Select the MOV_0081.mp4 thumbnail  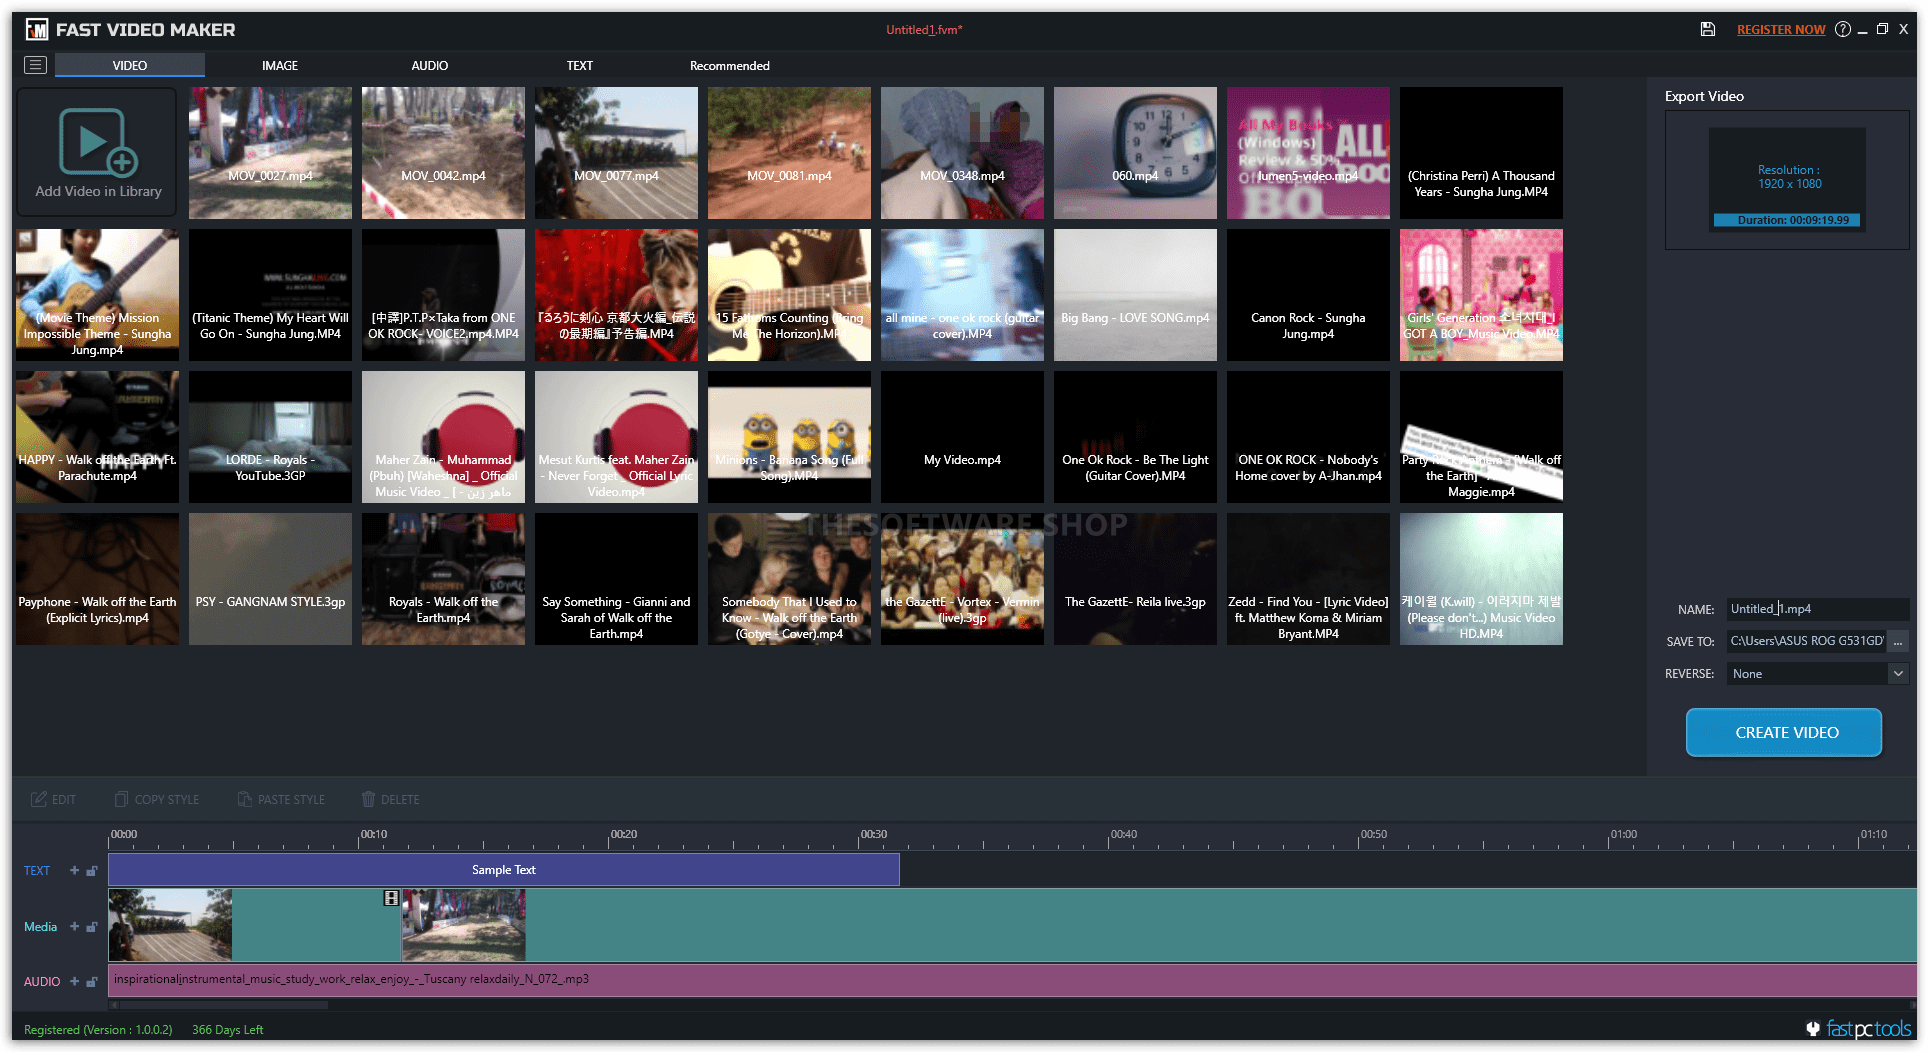pyautogui.click(x=789, y=153)
